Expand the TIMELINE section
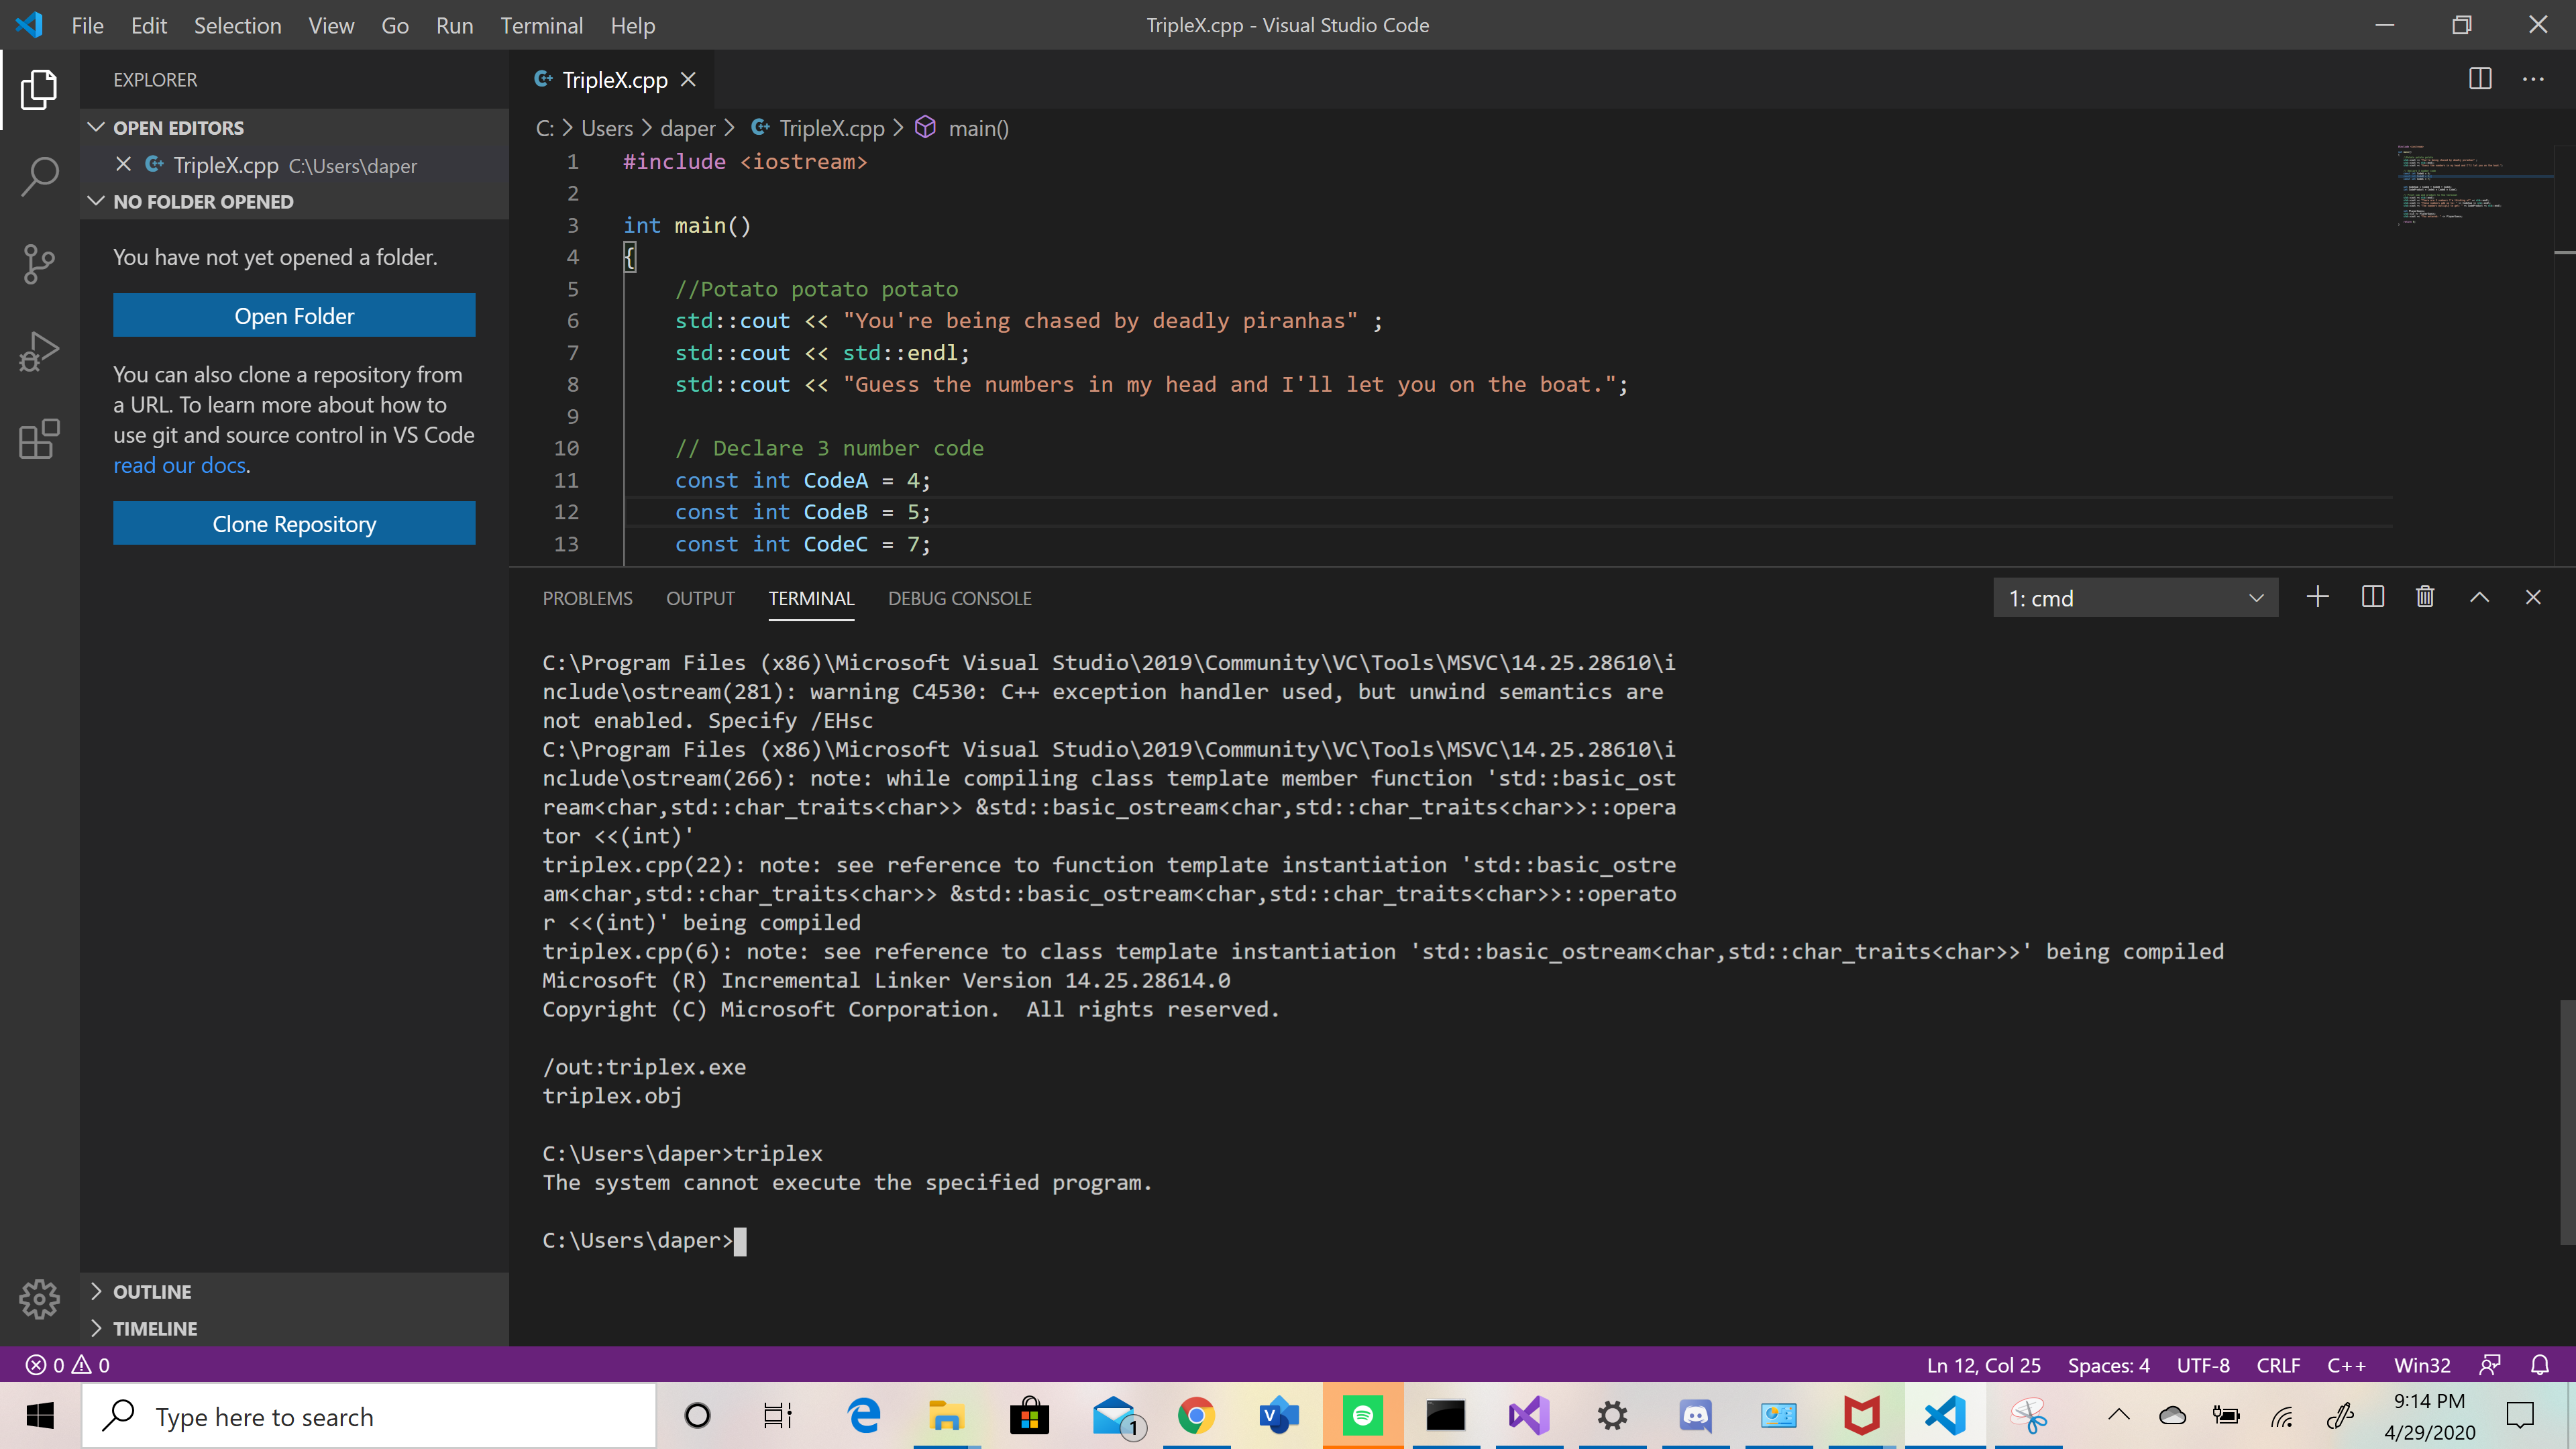Image resolution: width=2576 pixels, height=1449 pixels. (155, 1328)
